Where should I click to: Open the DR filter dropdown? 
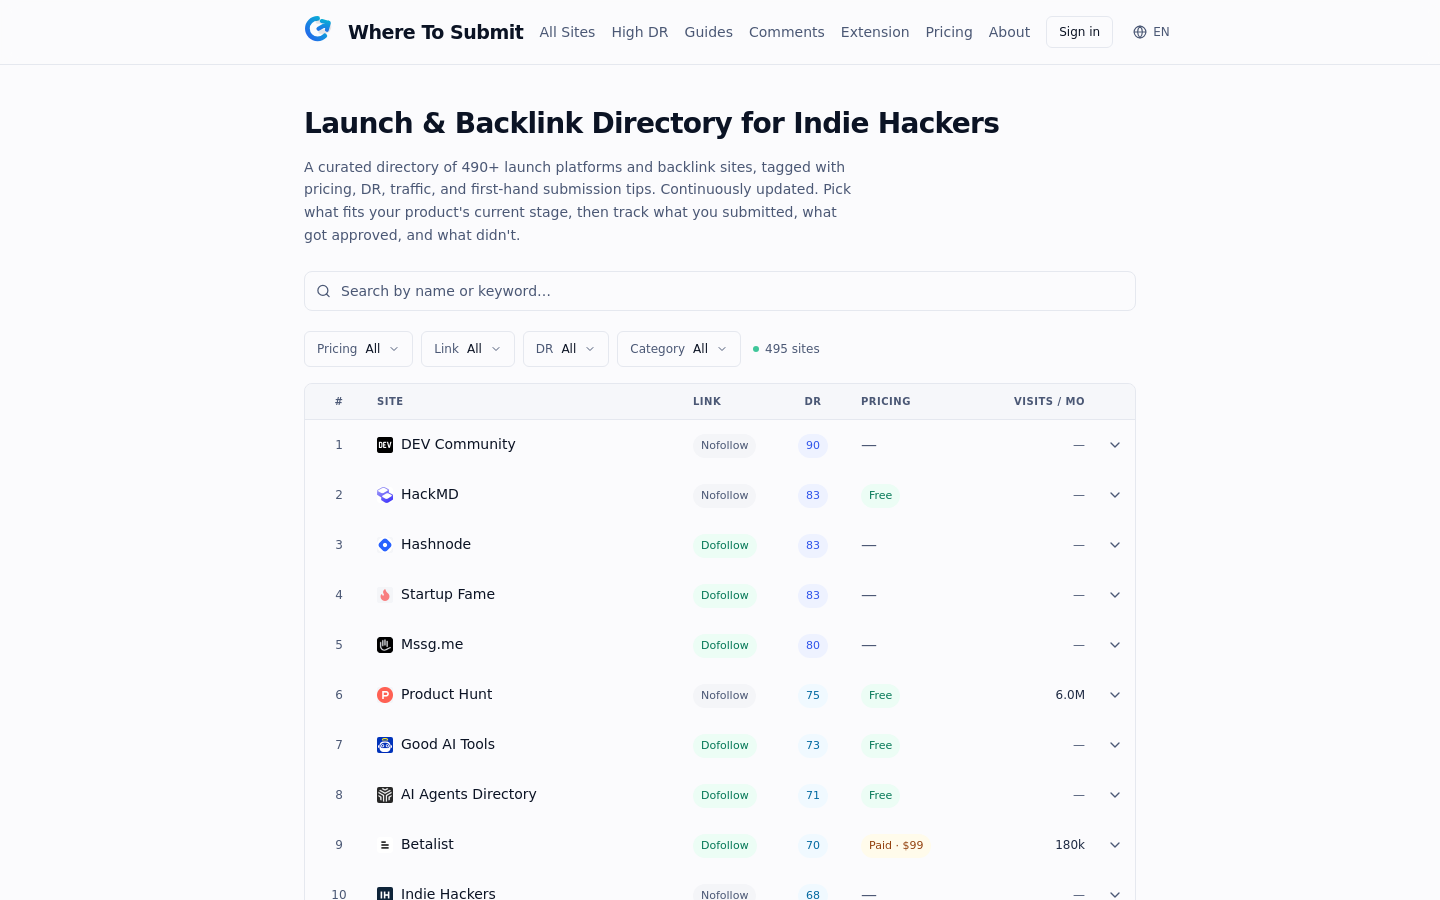pyautogui.click(x=566, y=349)
